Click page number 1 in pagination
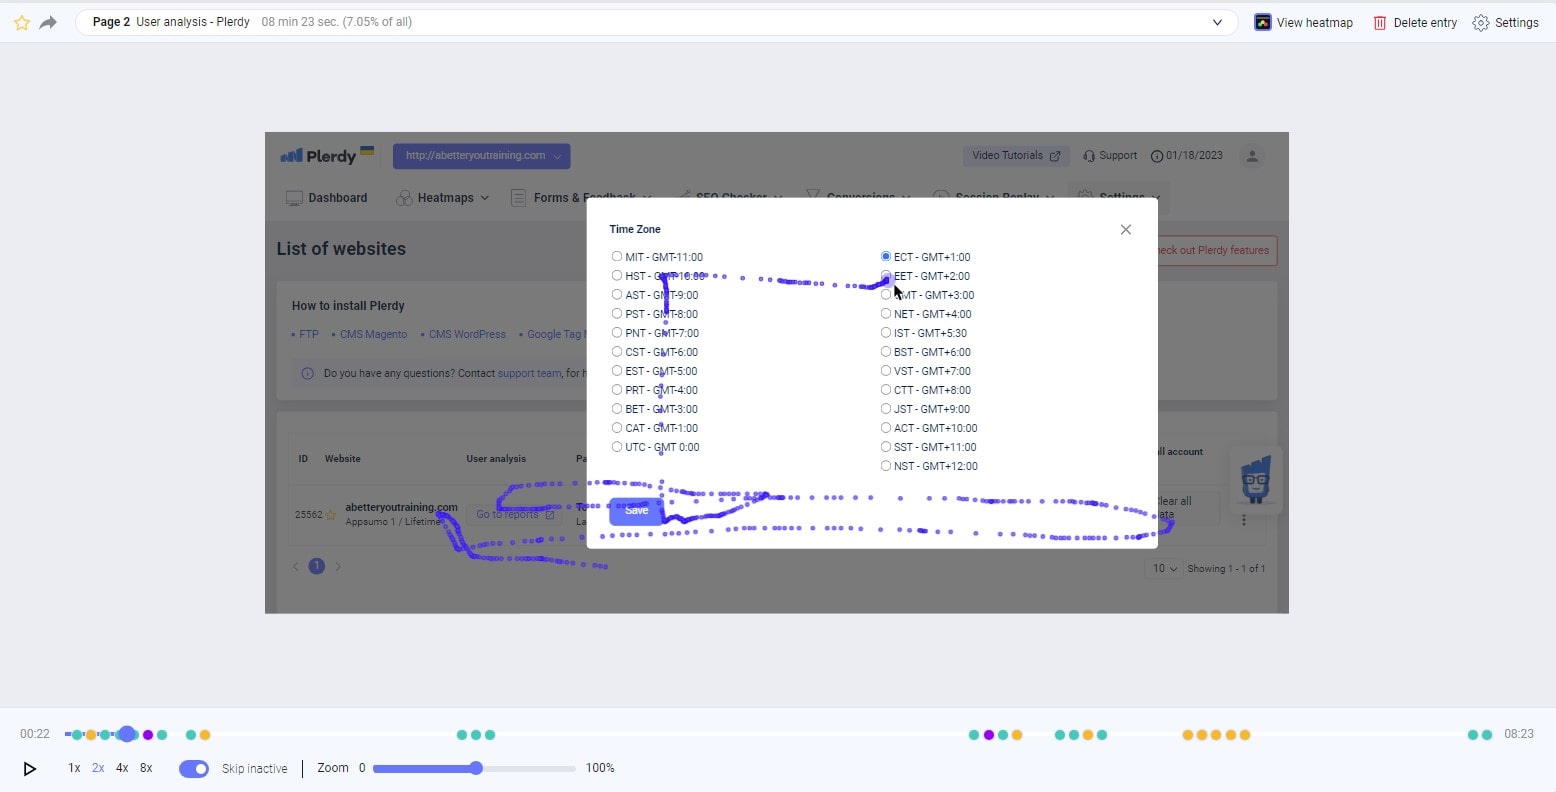Image resolution: width=1556 pixels, height=792 pixels. click(x=317, y=566)
